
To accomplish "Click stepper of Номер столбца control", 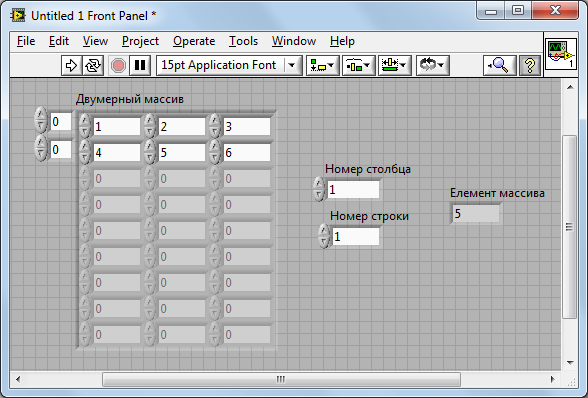I will click(x=319, y=189).
